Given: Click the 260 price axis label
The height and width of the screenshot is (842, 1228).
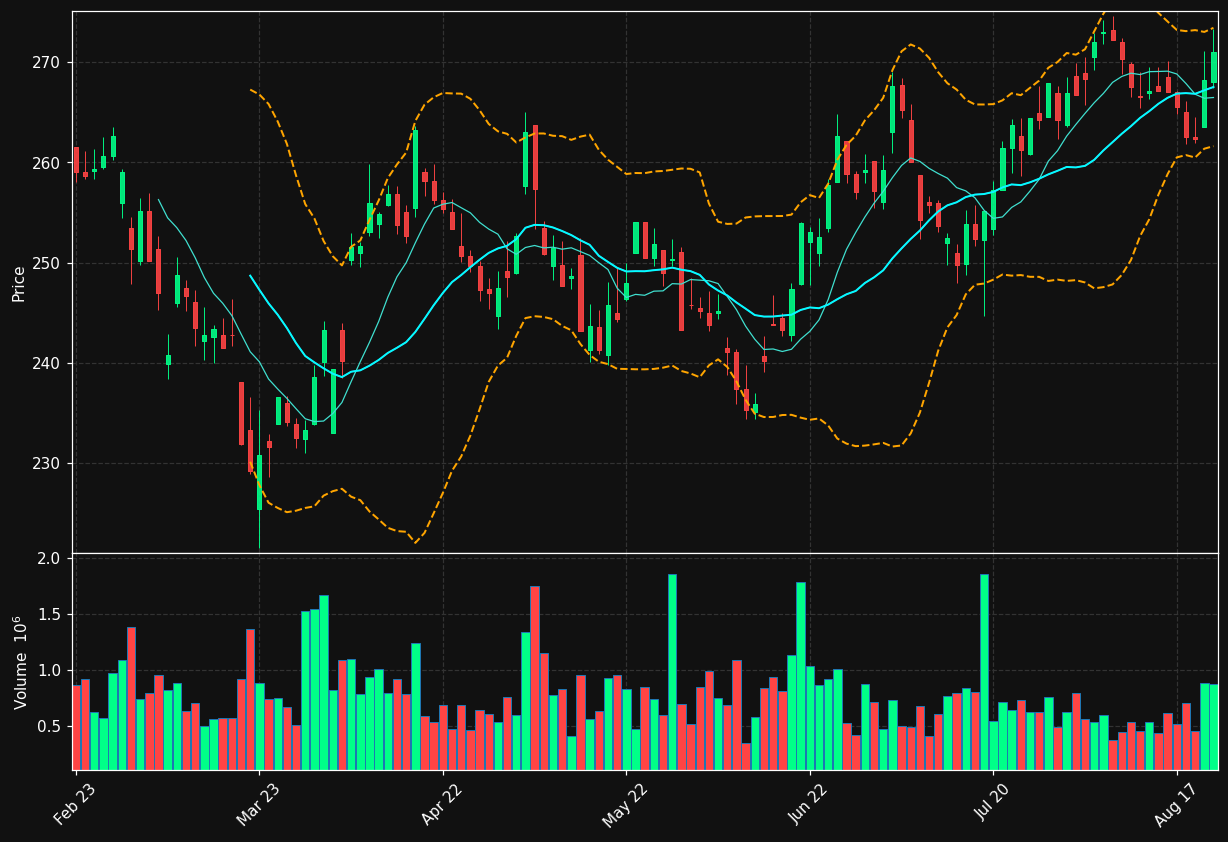Looking at the screenshot, I should point(48,162).
